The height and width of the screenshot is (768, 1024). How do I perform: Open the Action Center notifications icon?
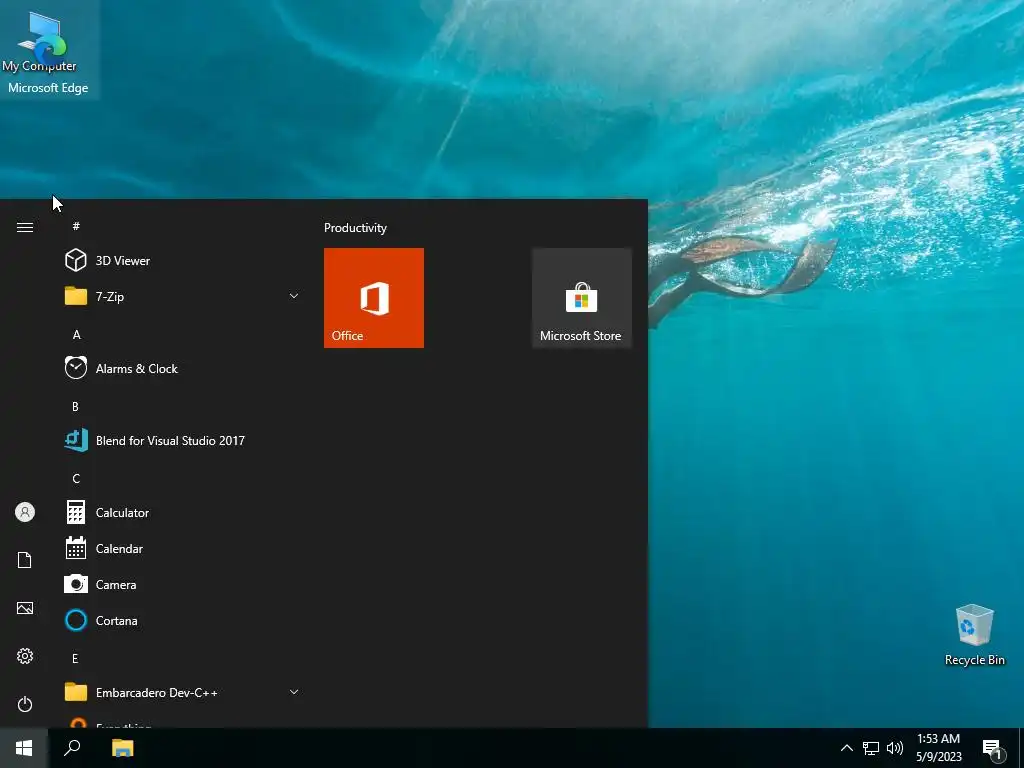[993, 748]
